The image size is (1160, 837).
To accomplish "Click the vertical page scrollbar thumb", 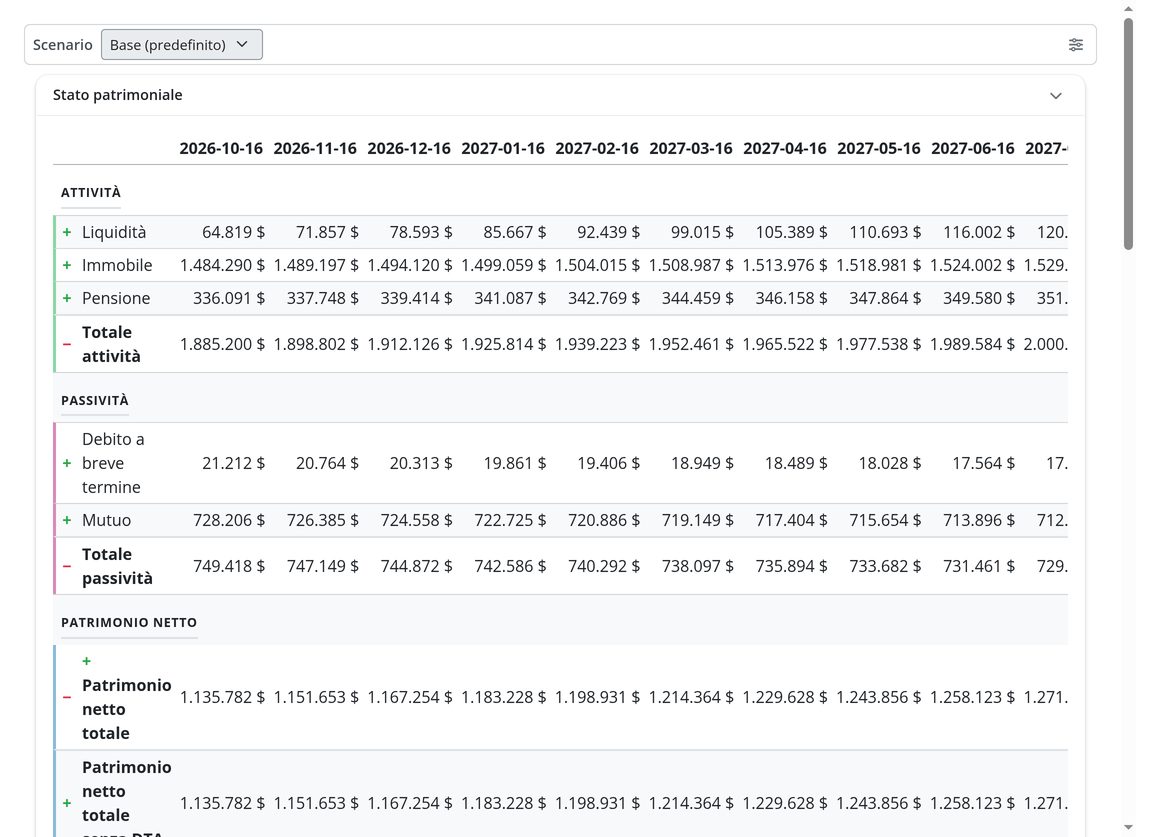I will coord(1128,134).
